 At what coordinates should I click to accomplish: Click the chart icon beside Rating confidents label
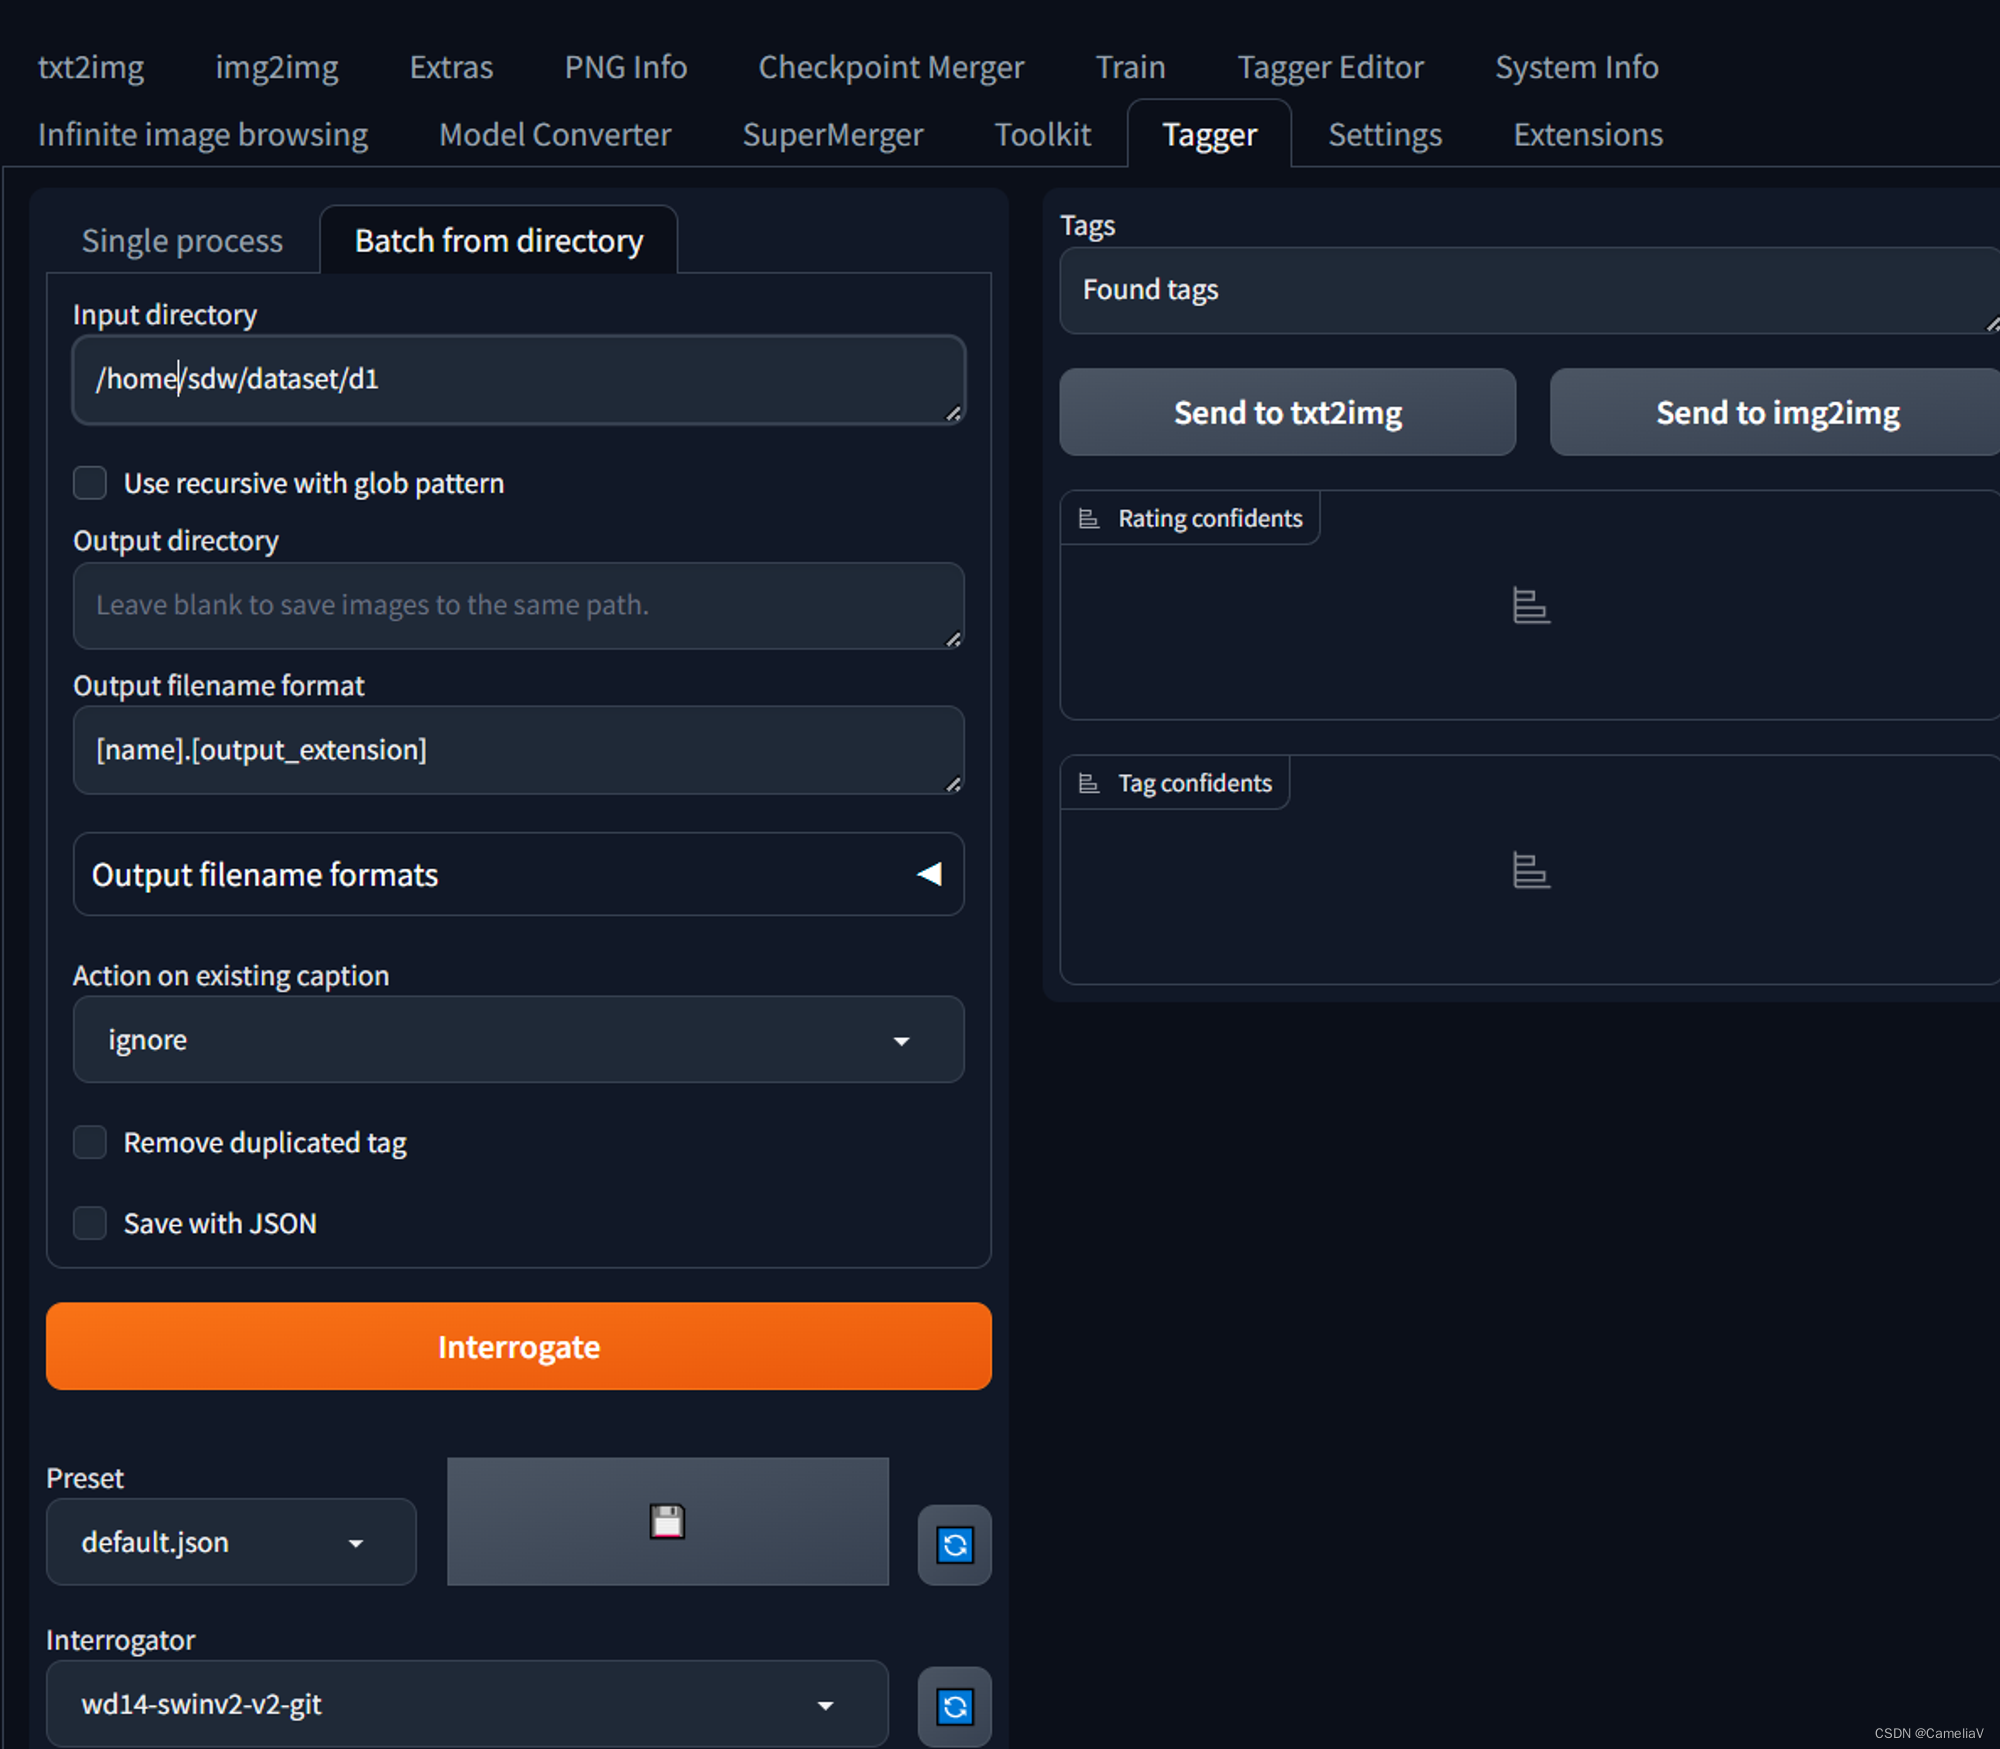pyautogui.click(x=1089, y=519)
